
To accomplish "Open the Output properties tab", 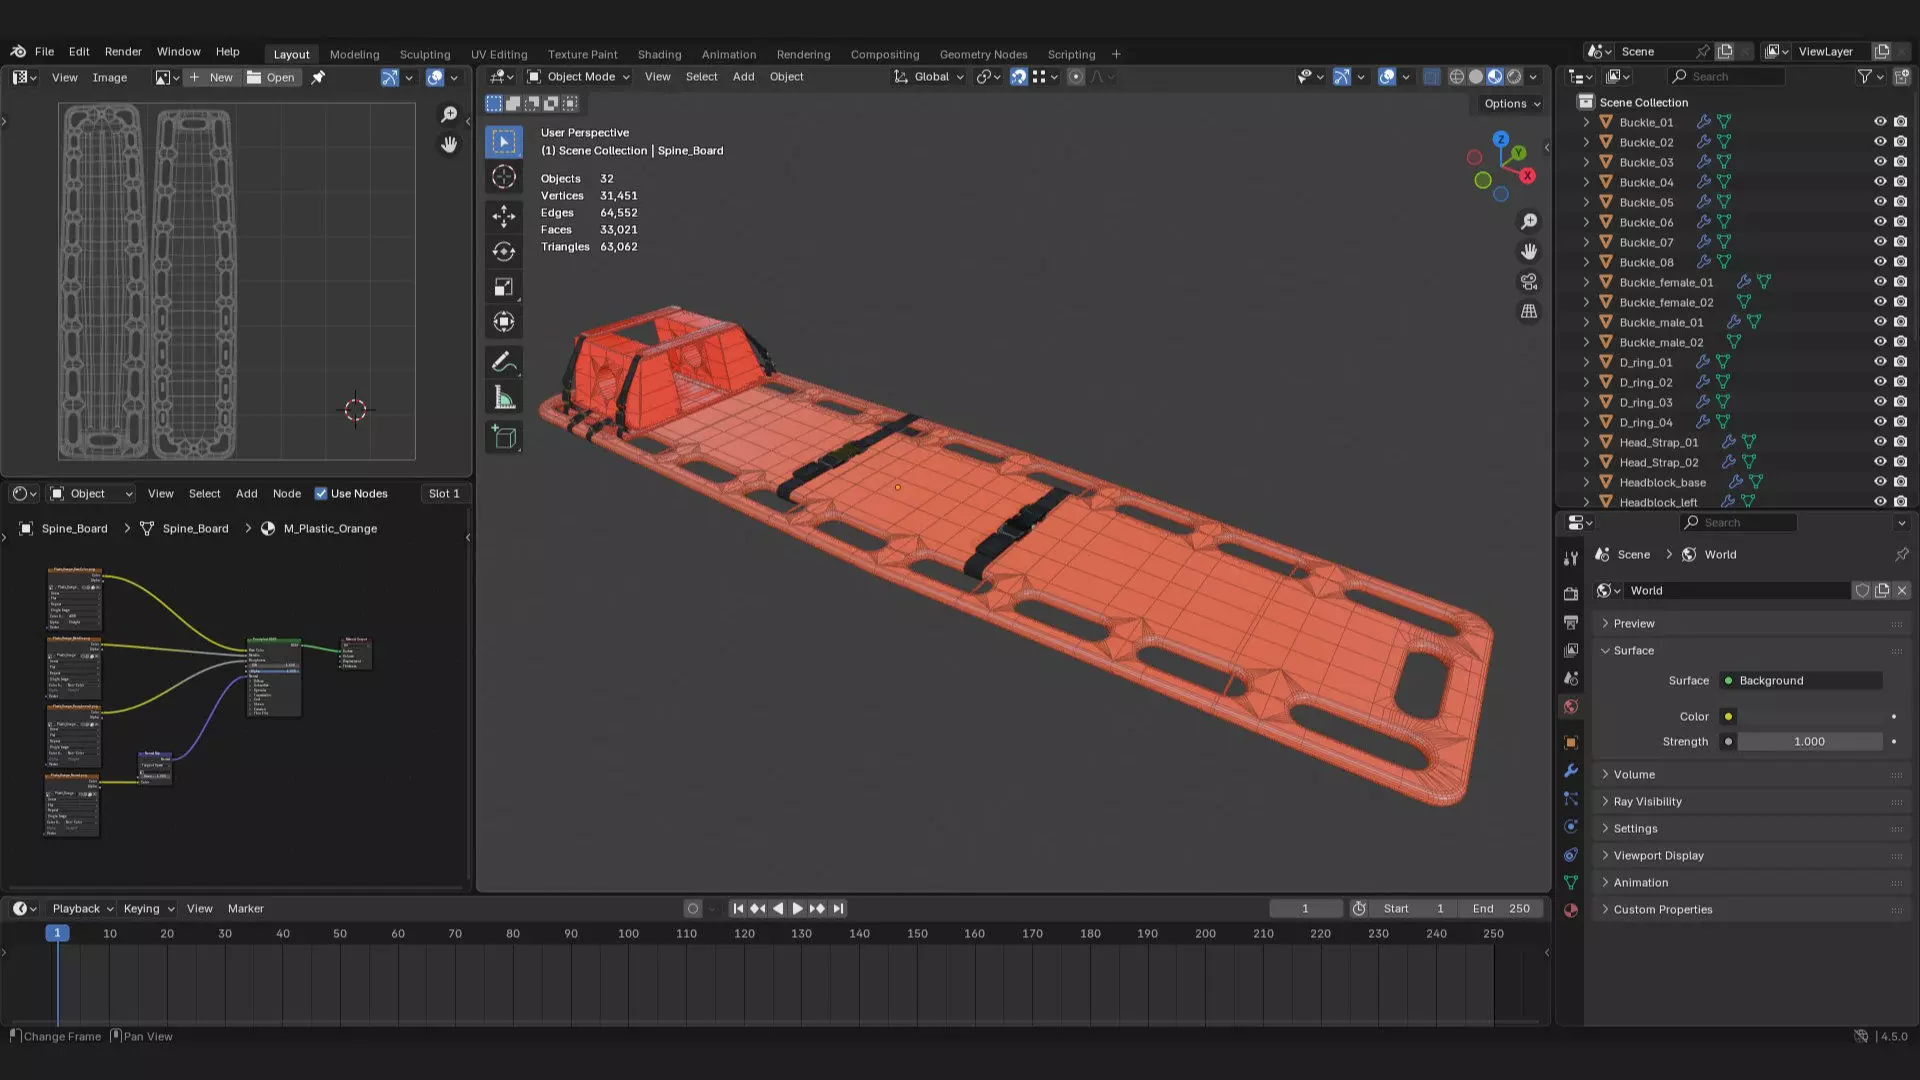I will click(1571, 622).
